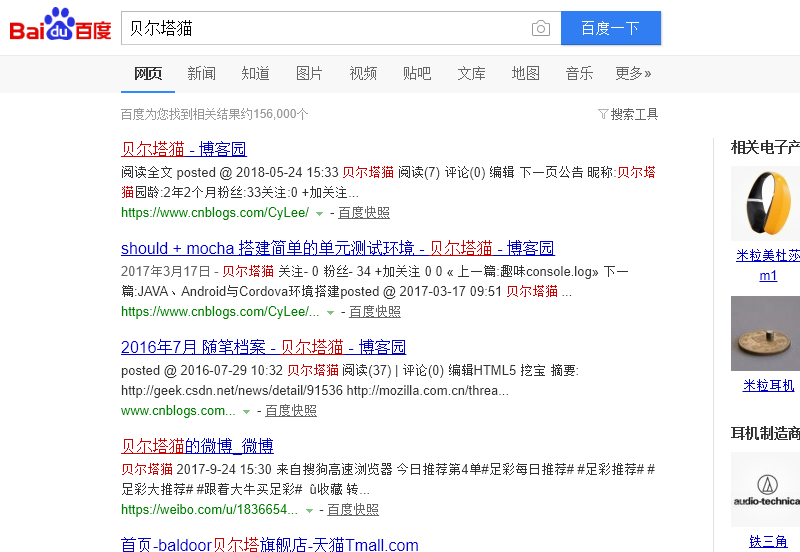
Task: Open the 音乐 tab
Action: [579, 73]
